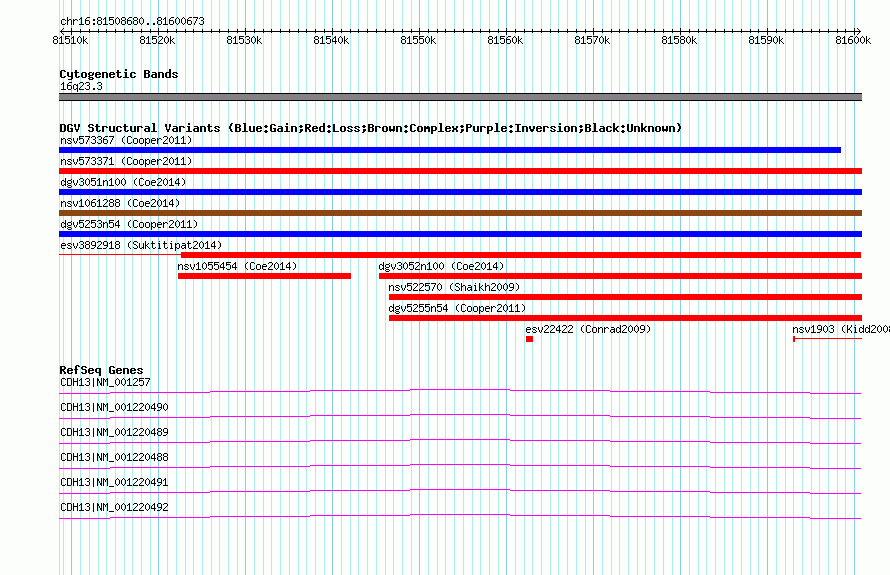Screen dimensions: 890x575
Task: Click the small red esv22422 variant square
Action: coord(529,339)
